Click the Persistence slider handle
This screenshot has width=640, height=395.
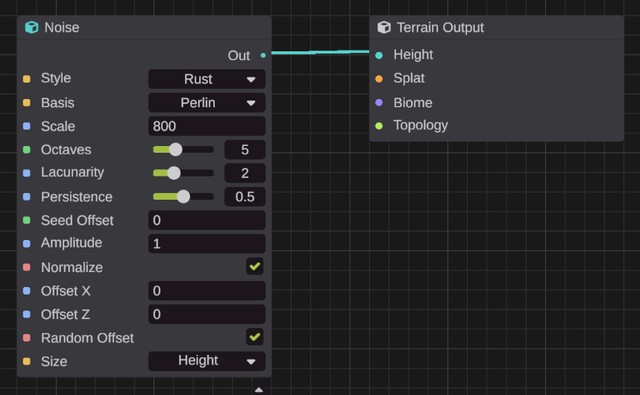pos(183,197)
